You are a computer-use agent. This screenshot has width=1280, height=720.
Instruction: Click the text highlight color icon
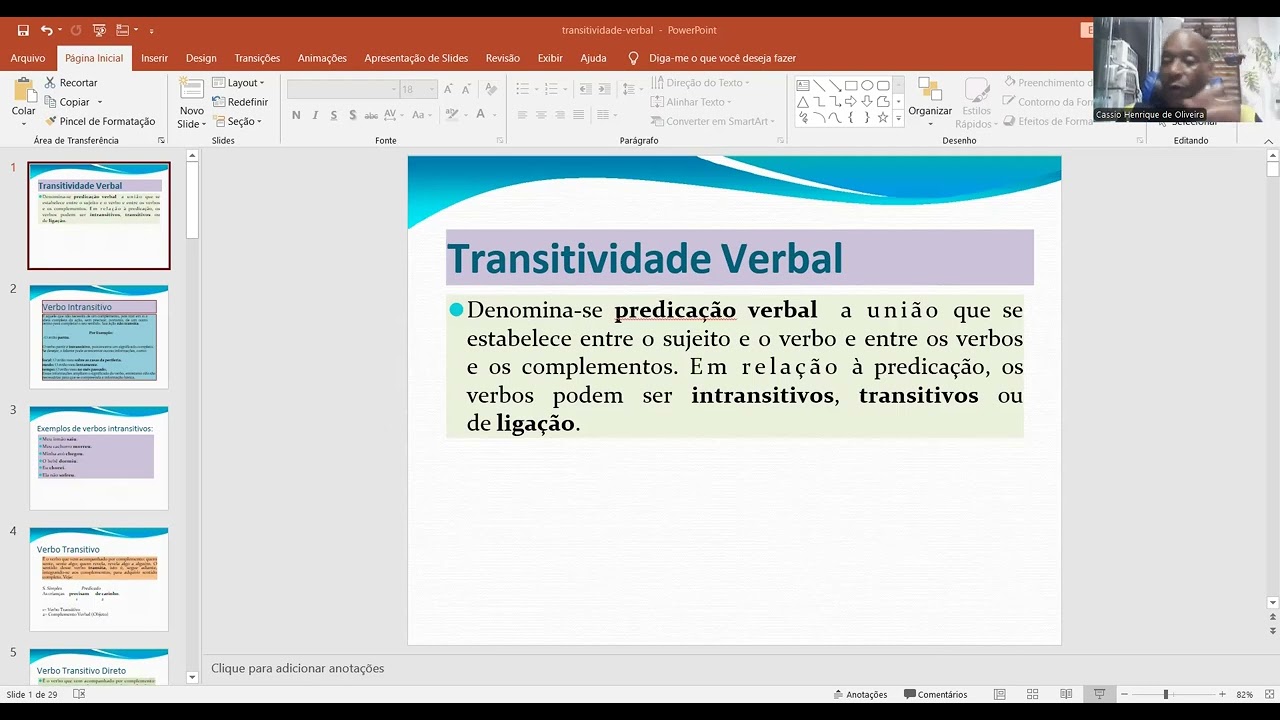[451, 115]
